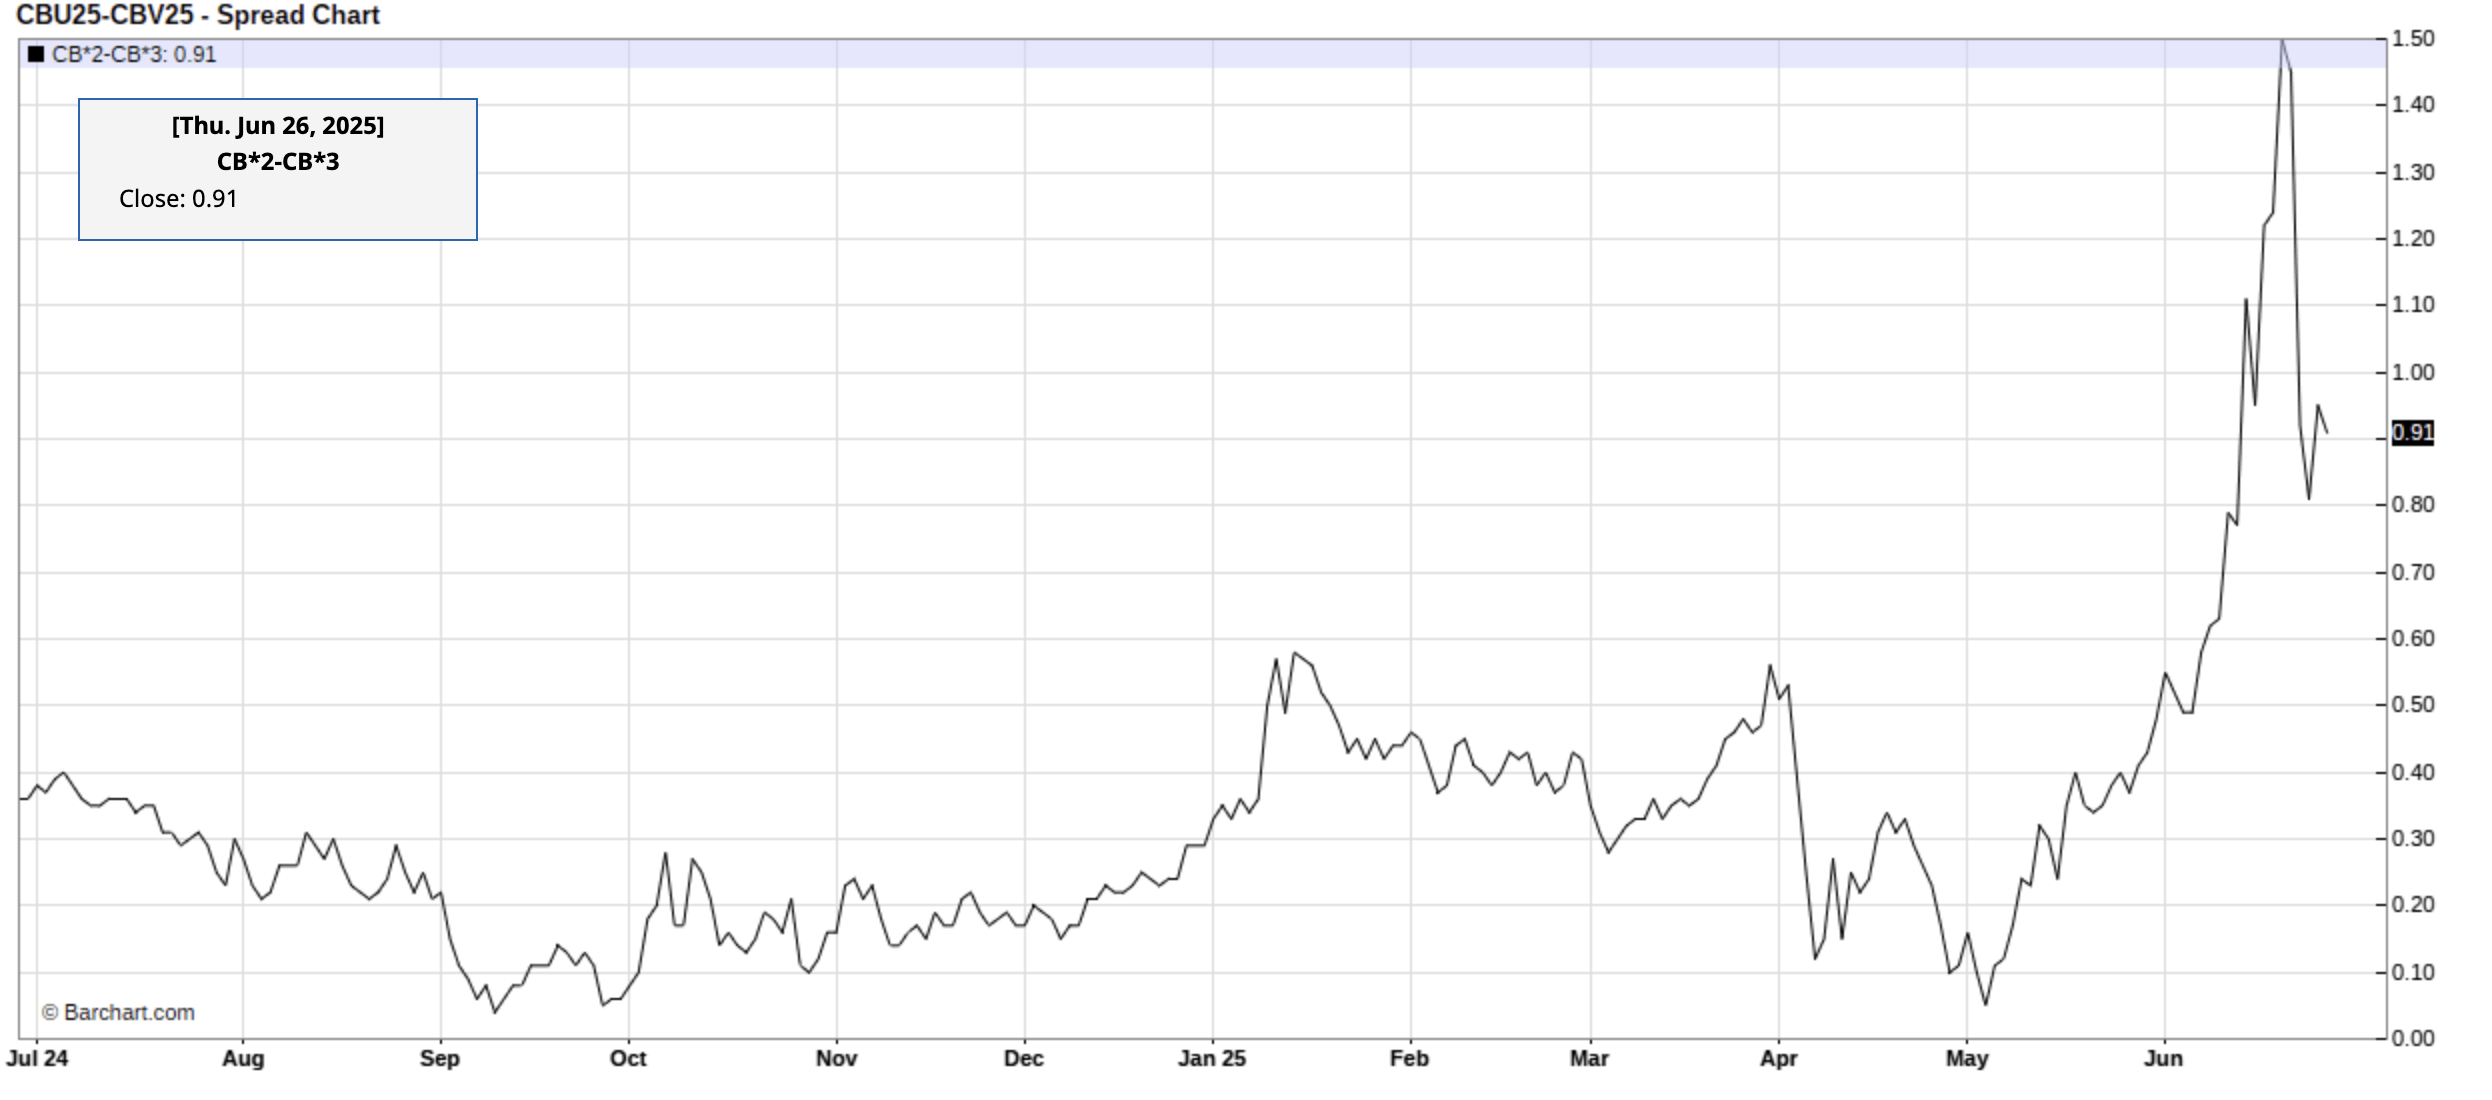Click the 'Aug' x-axis label
2492x1100 pixels.
tap(243, 1059)
